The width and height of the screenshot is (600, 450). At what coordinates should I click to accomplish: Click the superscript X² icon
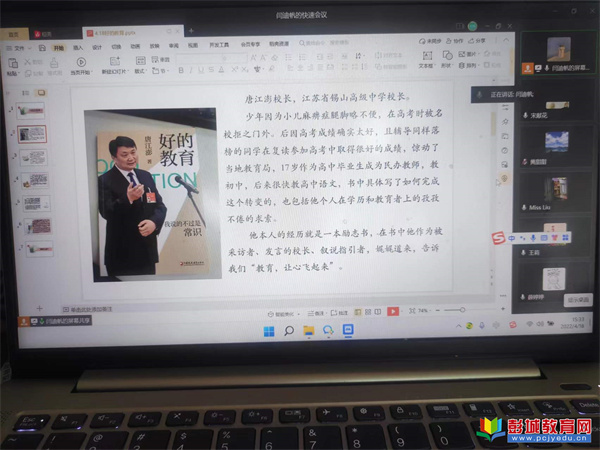click(x=234, y=70)
